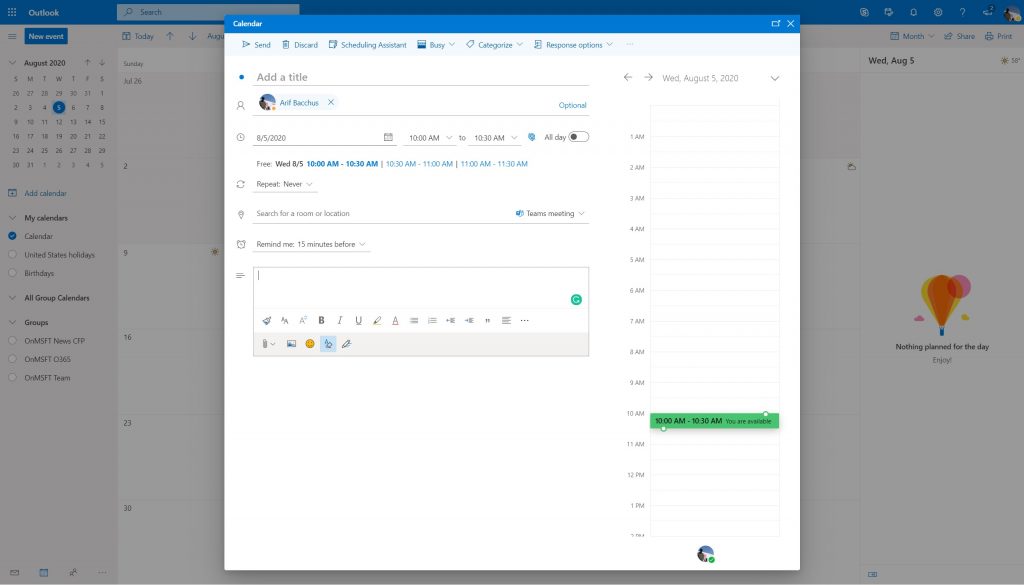Click Discard in the event toolbar
Image resolution: width=1024 pixels, height=585 pixels.
coord(300,44)
